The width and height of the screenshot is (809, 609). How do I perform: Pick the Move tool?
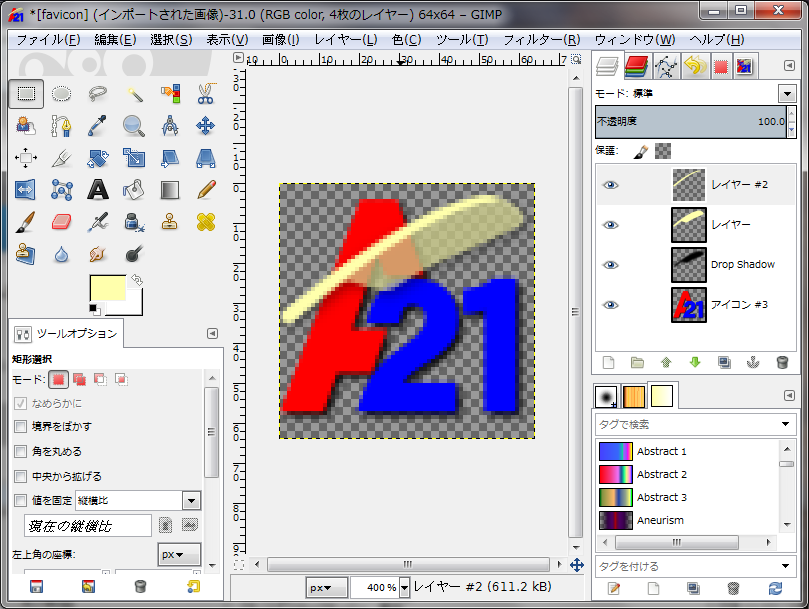click(206, 126)
